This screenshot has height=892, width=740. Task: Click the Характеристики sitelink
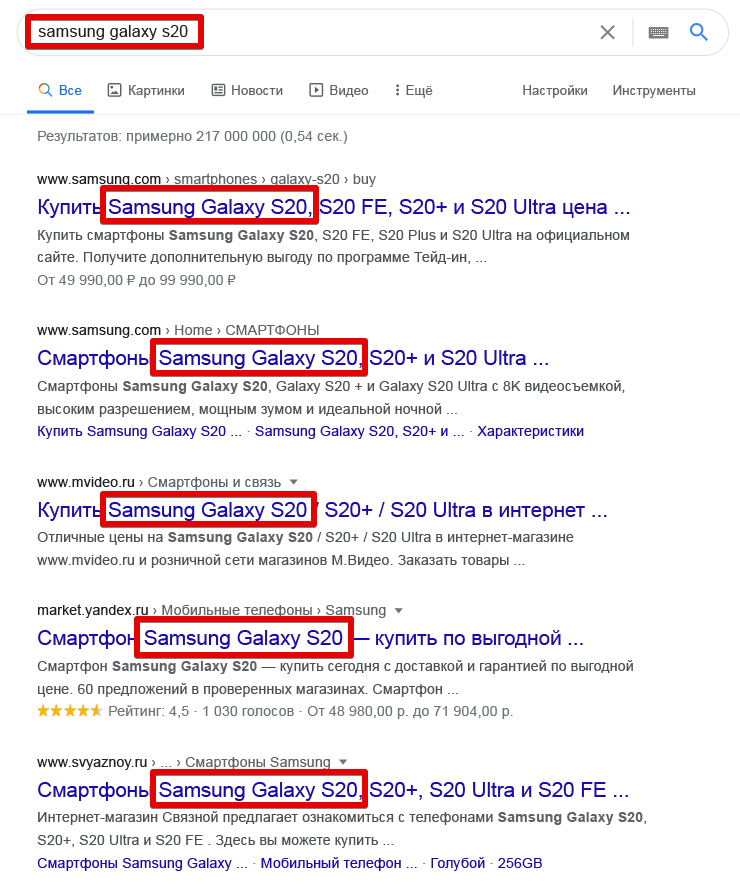click(x=530, y=431)
